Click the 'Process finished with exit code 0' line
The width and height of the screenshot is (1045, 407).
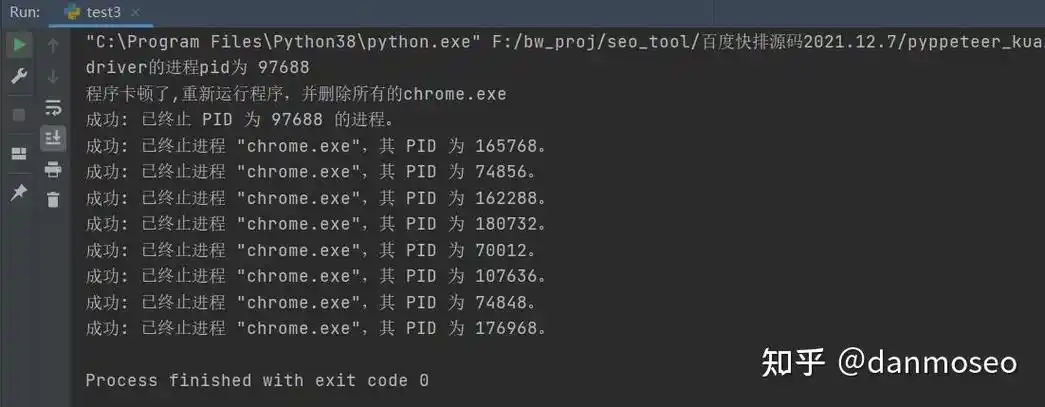tap(257, 380)
